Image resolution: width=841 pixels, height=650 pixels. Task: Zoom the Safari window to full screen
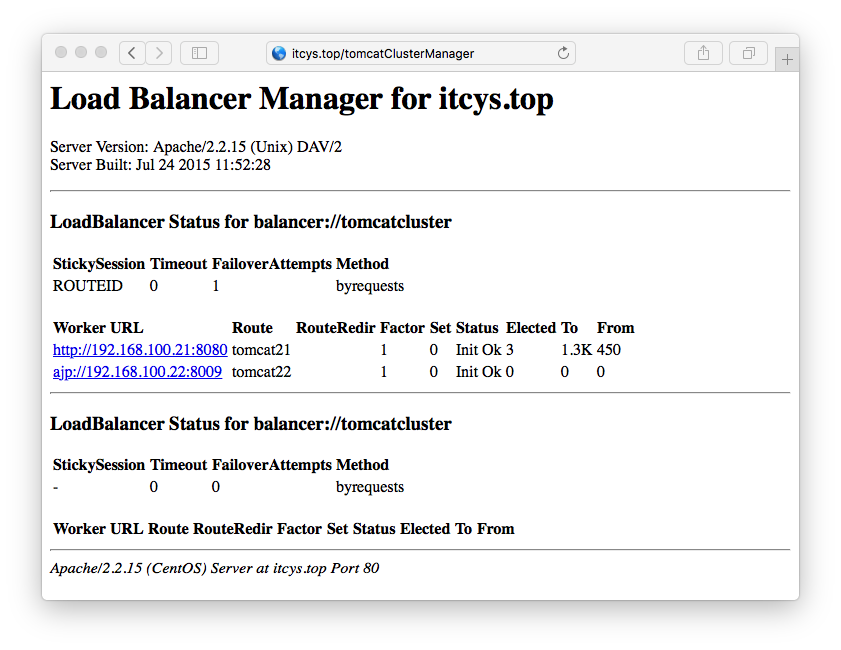101,52
